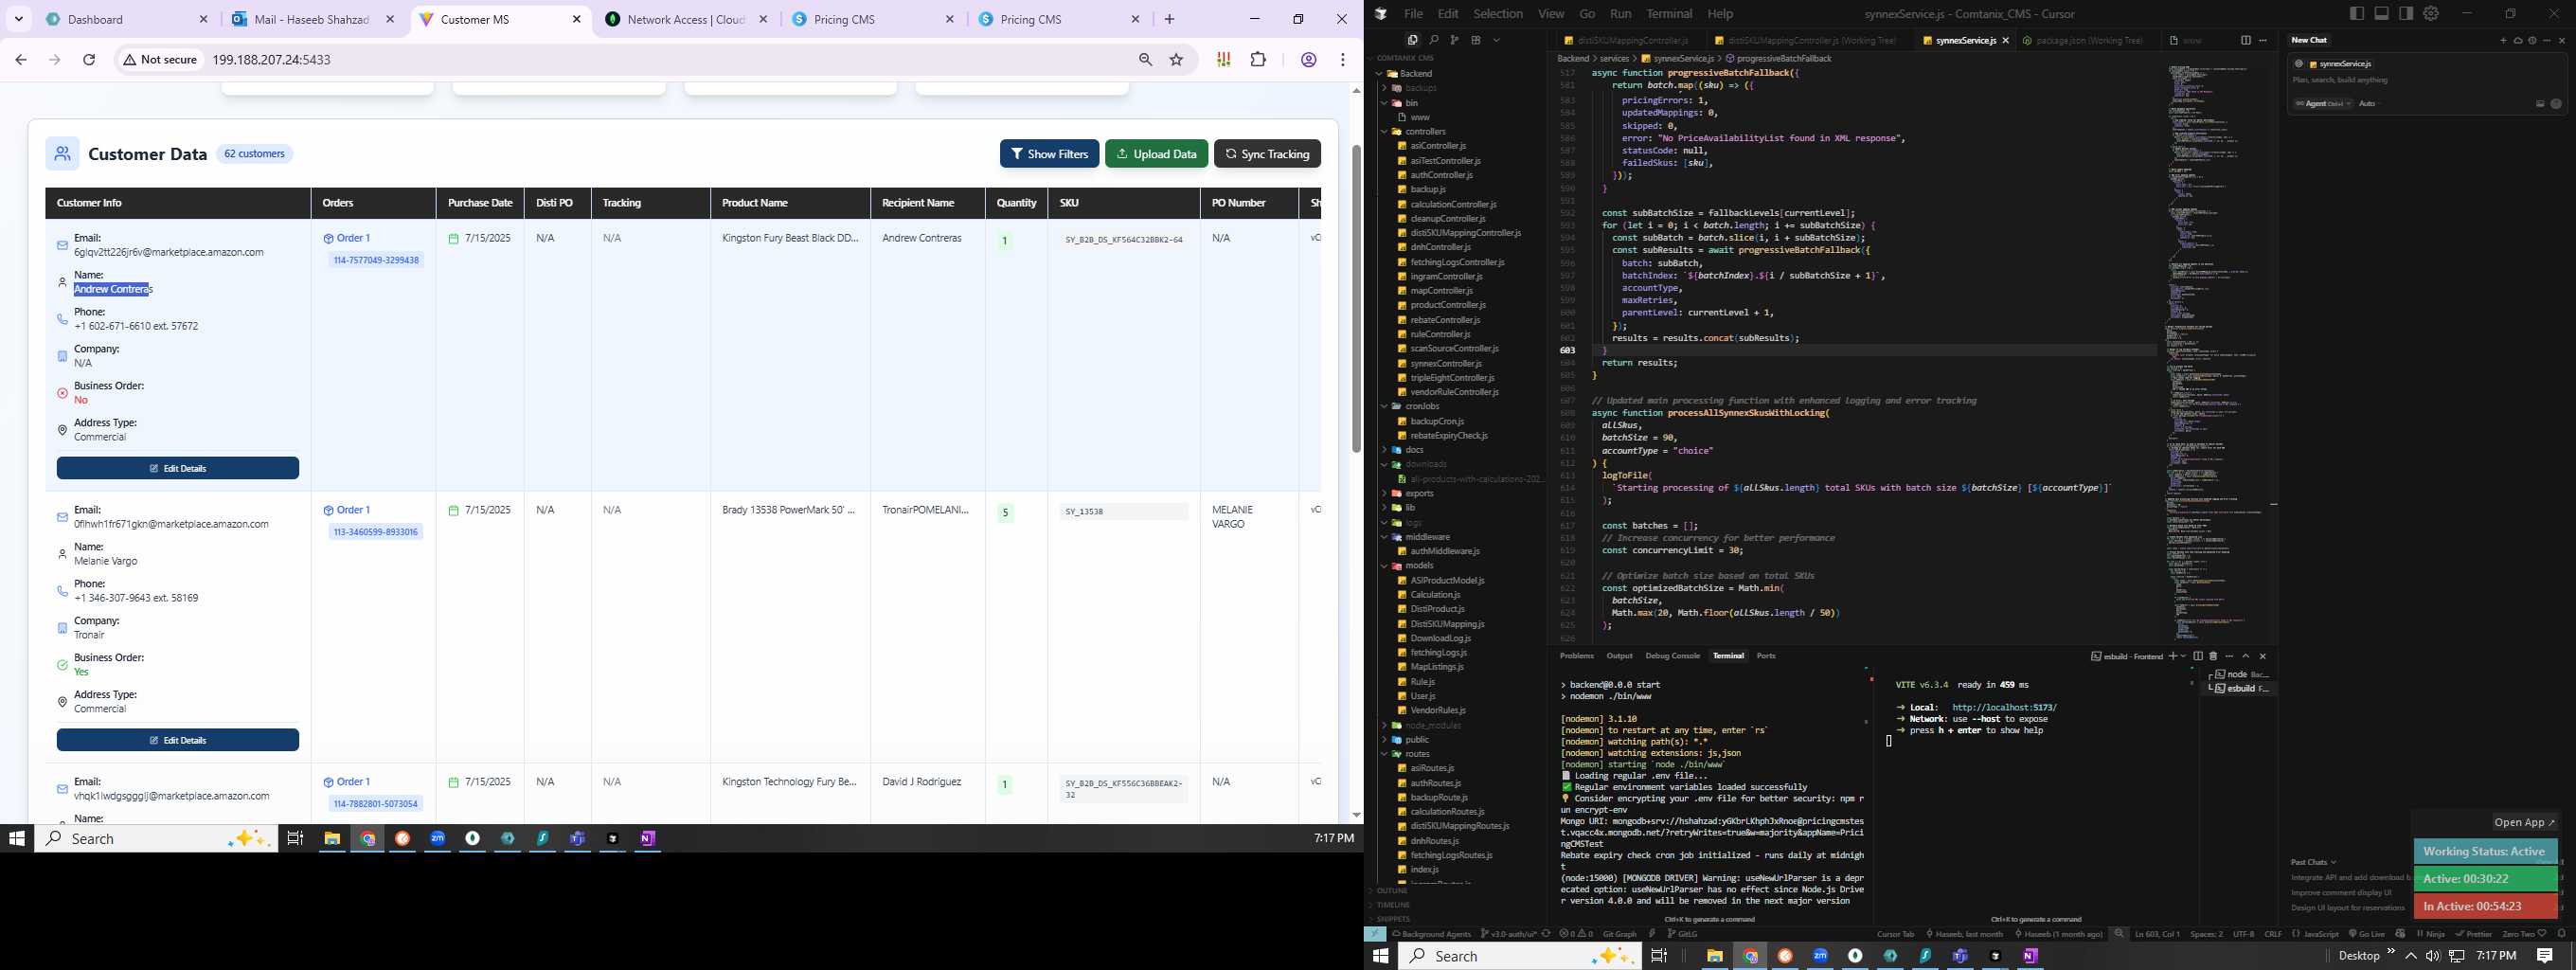
Task: Add a new terminal with plus icon
Action: coord(2172,656)
